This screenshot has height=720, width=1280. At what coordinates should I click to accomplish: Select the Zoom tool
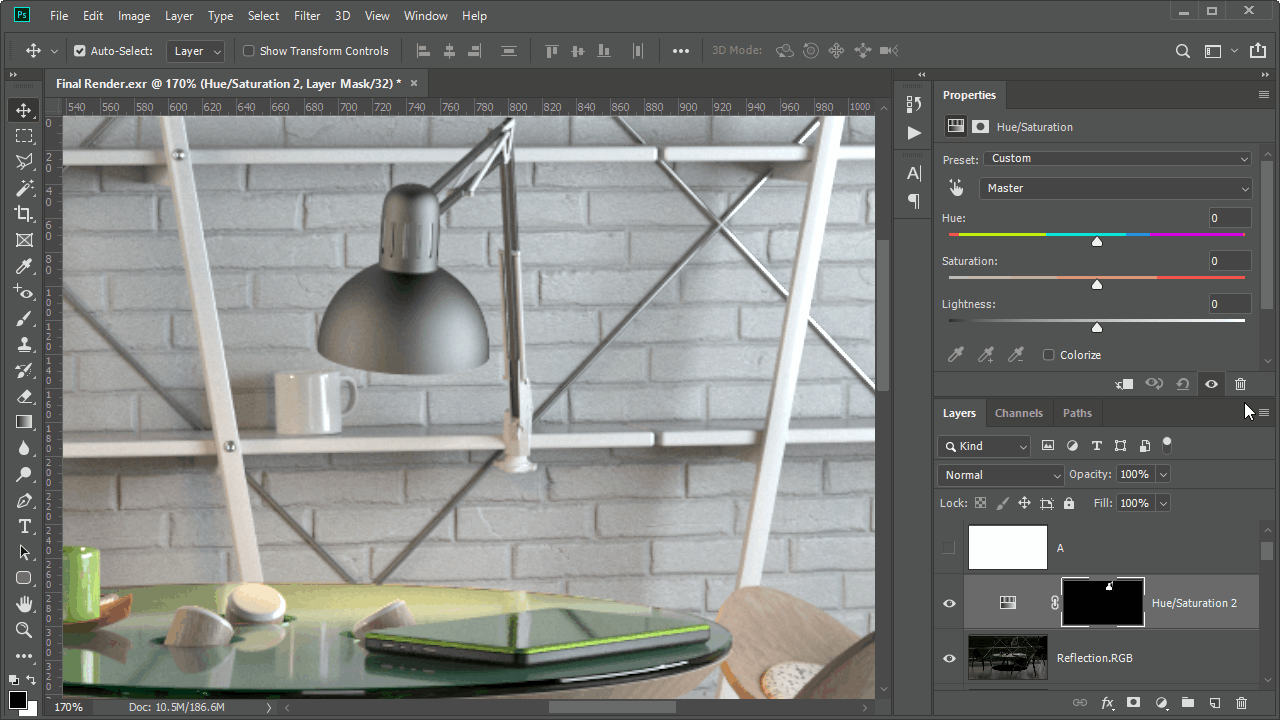(24, 630)
